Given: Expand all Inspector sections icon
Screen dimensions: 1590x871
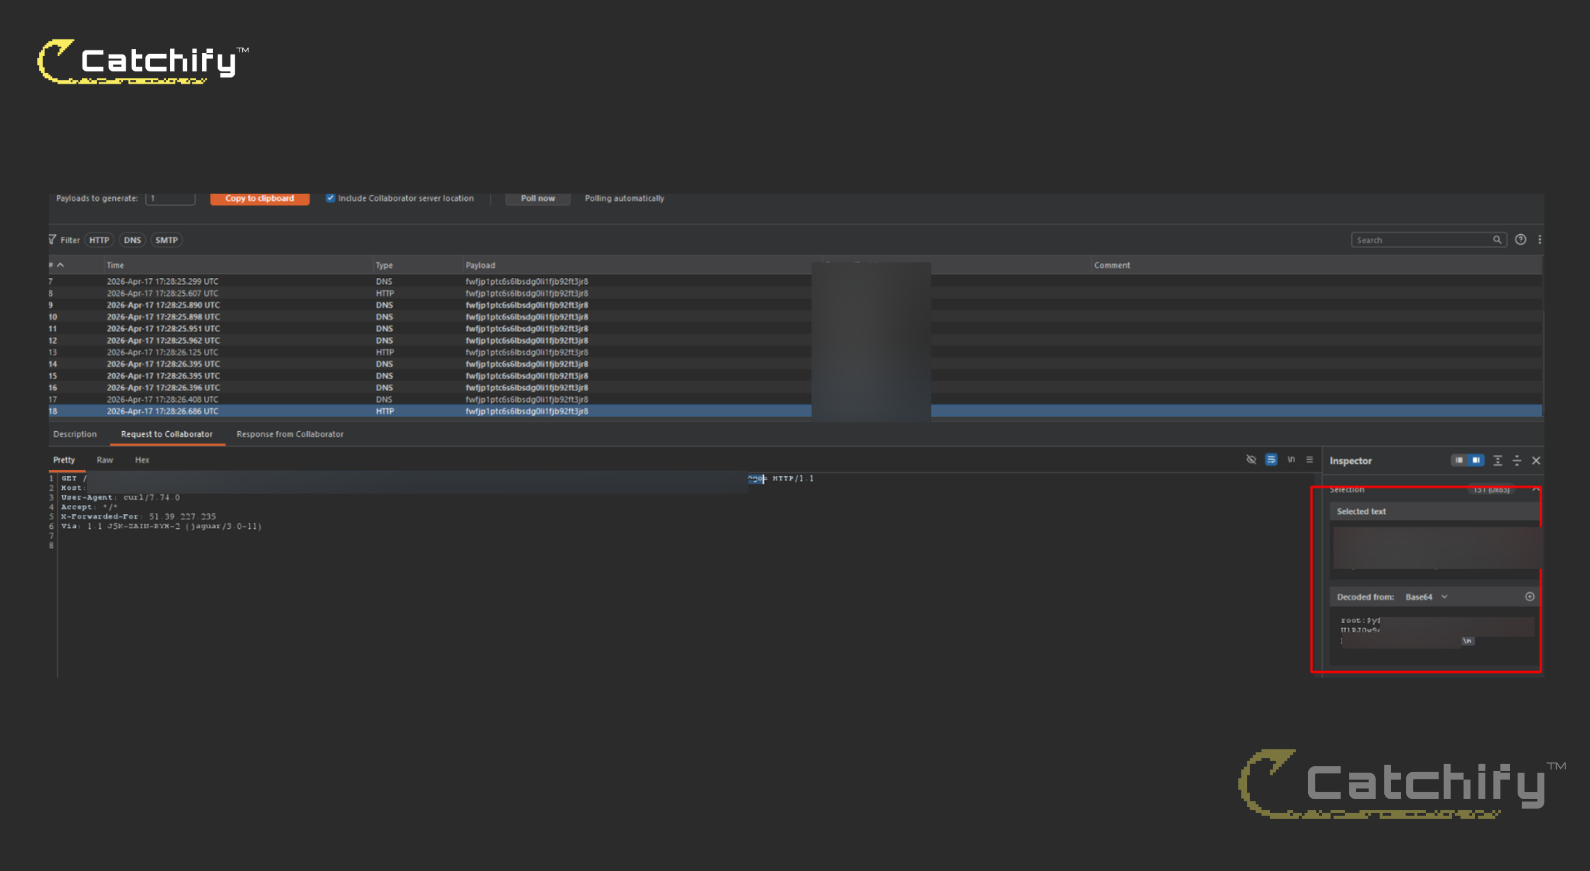Looking at the screenshot, I should [x=1498, y=461].
